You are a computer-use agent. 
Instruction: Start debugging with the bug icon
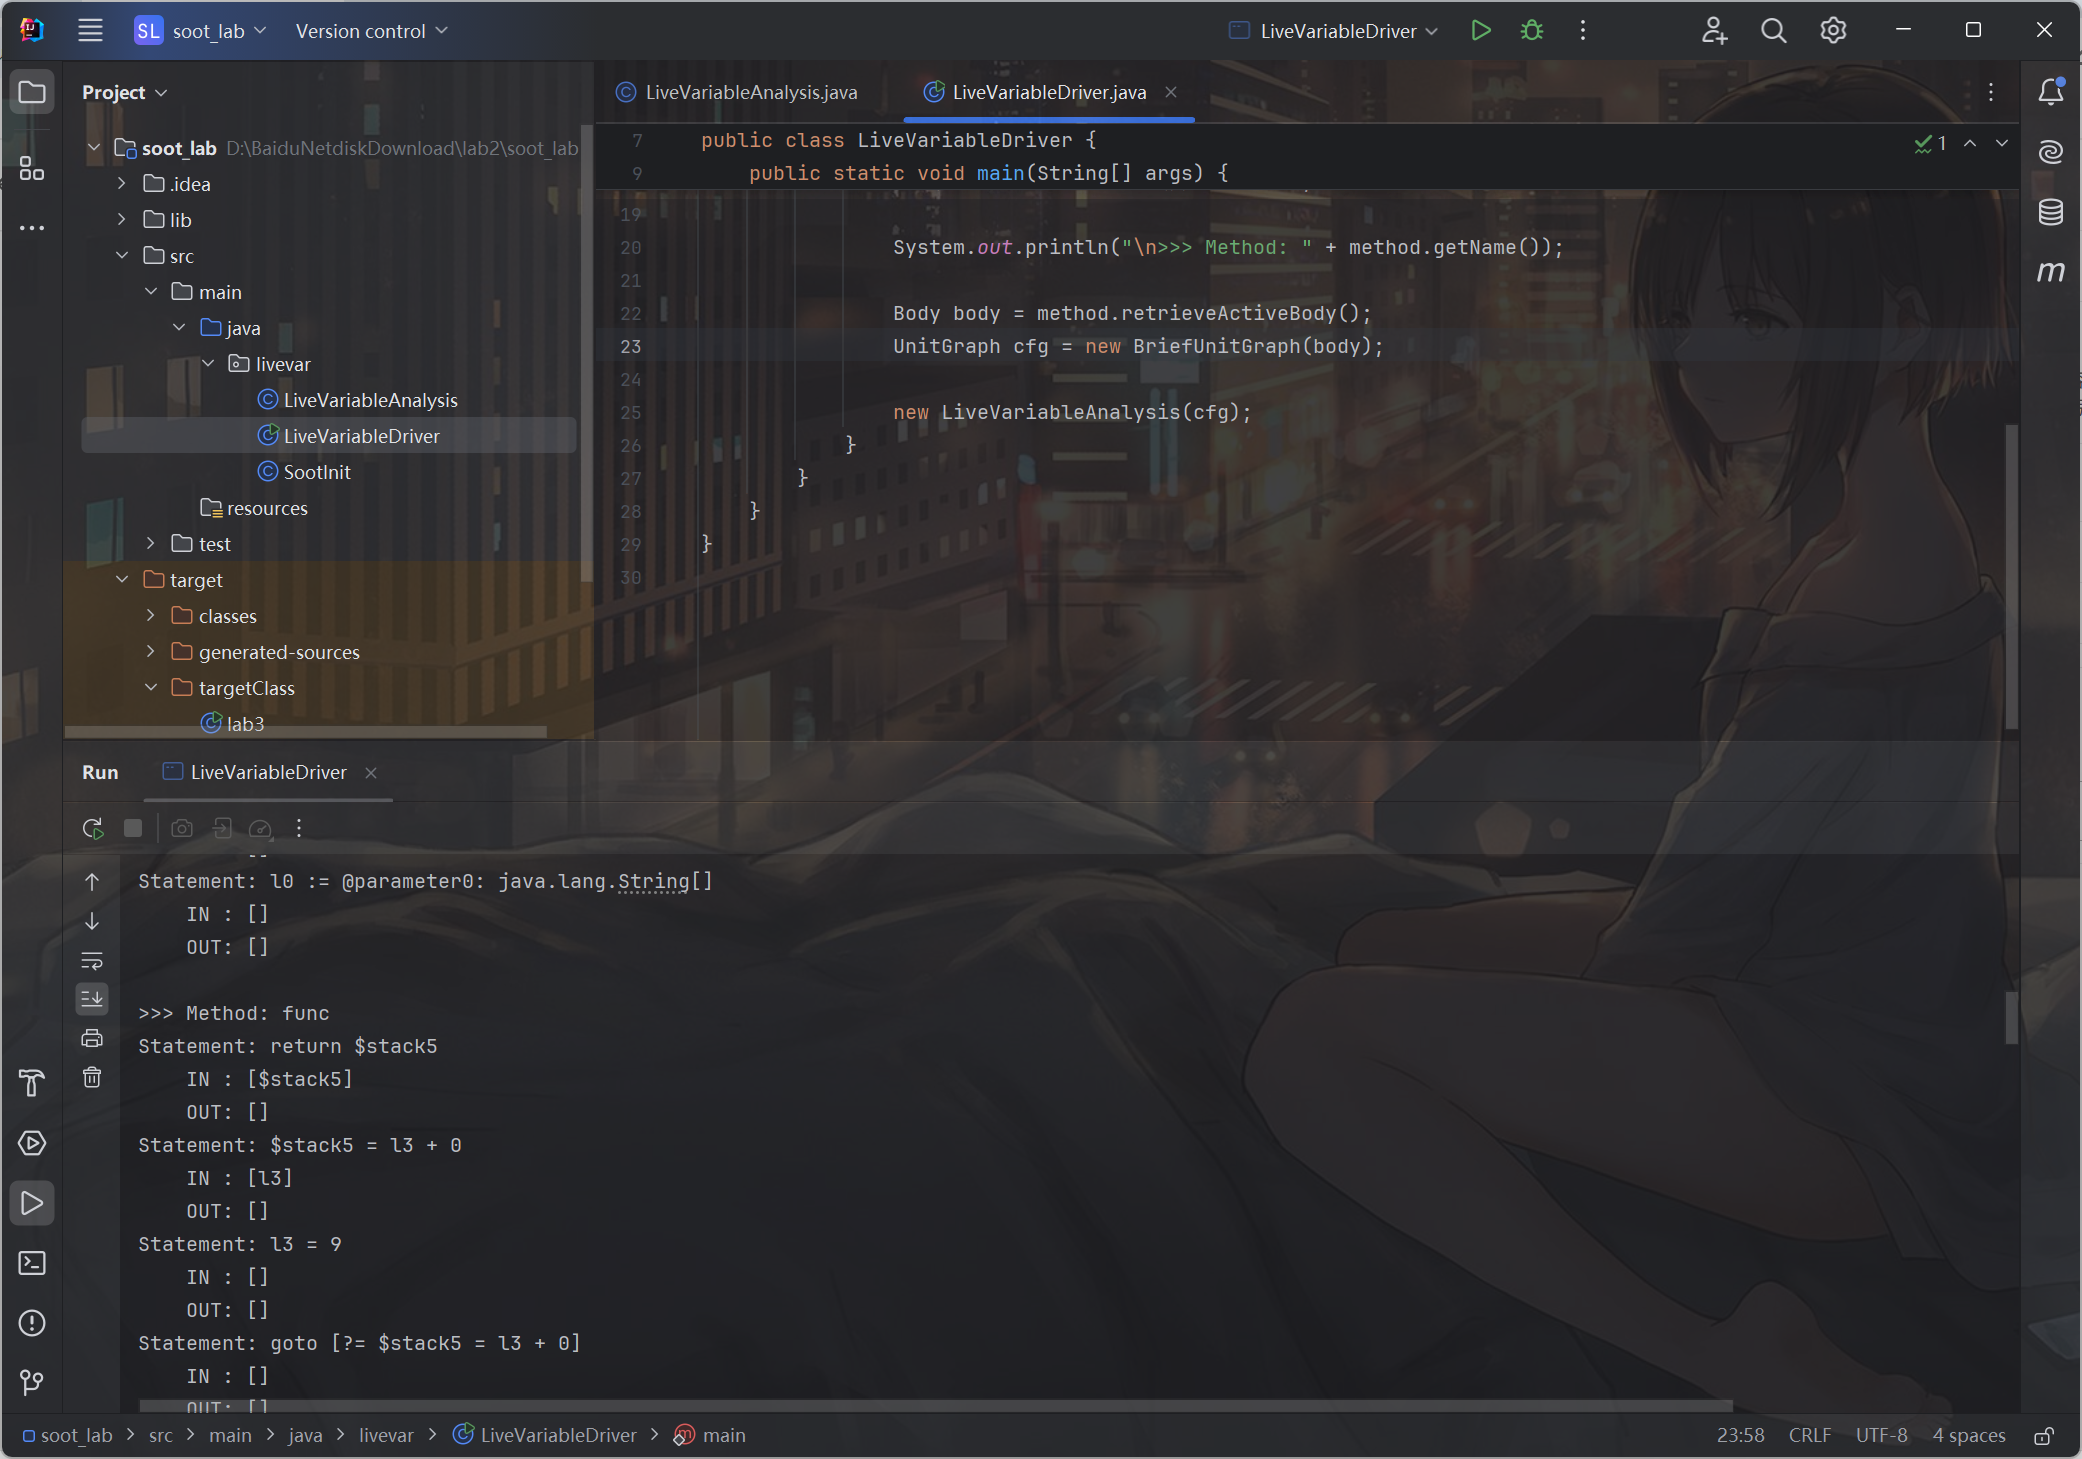point(1531,31)
